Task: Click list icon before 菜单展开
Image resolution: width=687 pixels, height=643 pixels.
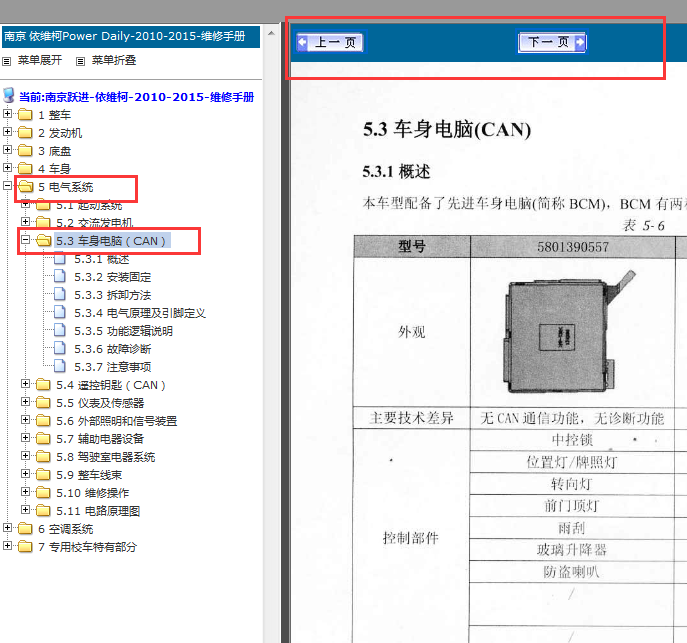Action: [7, 61]
